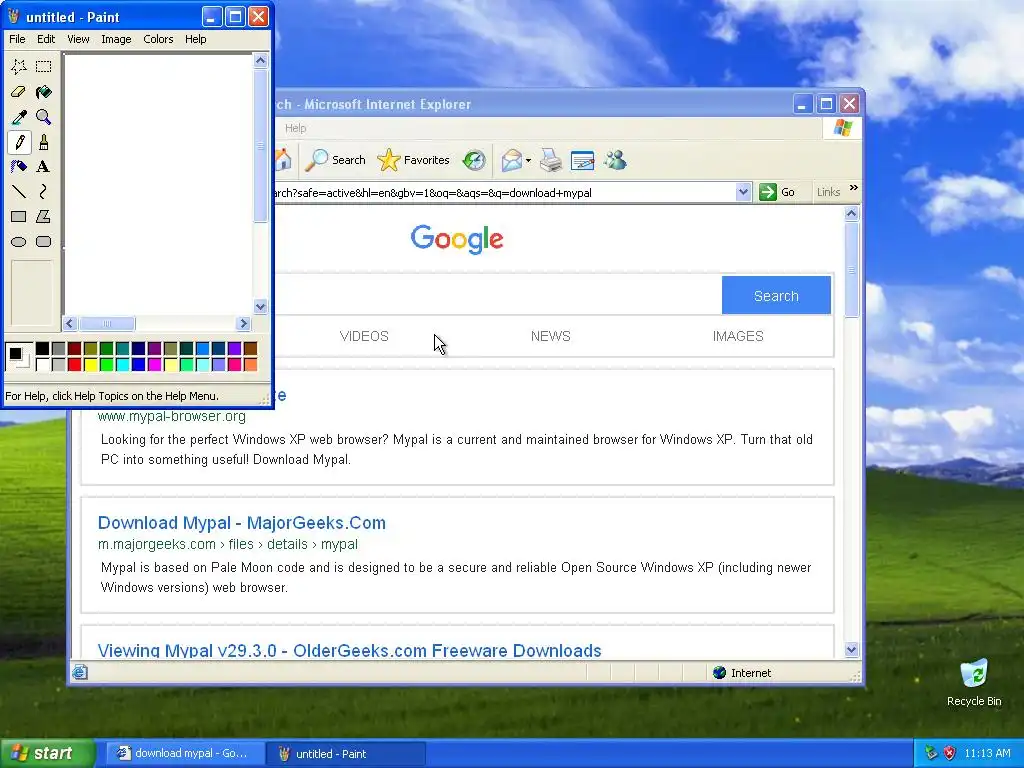This screenshot has height=768, width=1024.
Task: Open Favorites in Internet Explorer toolbar
Action: coord(414,160)
